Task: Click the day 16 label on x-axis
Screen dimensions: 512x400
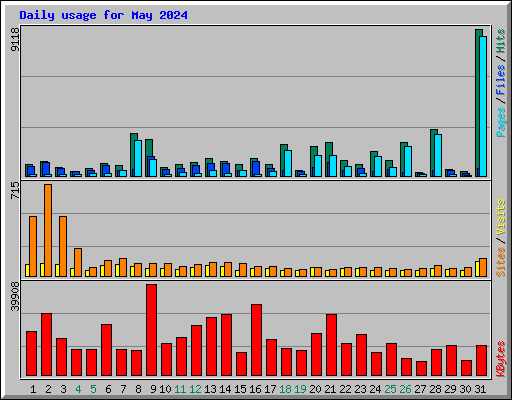Action: point(255,389)
